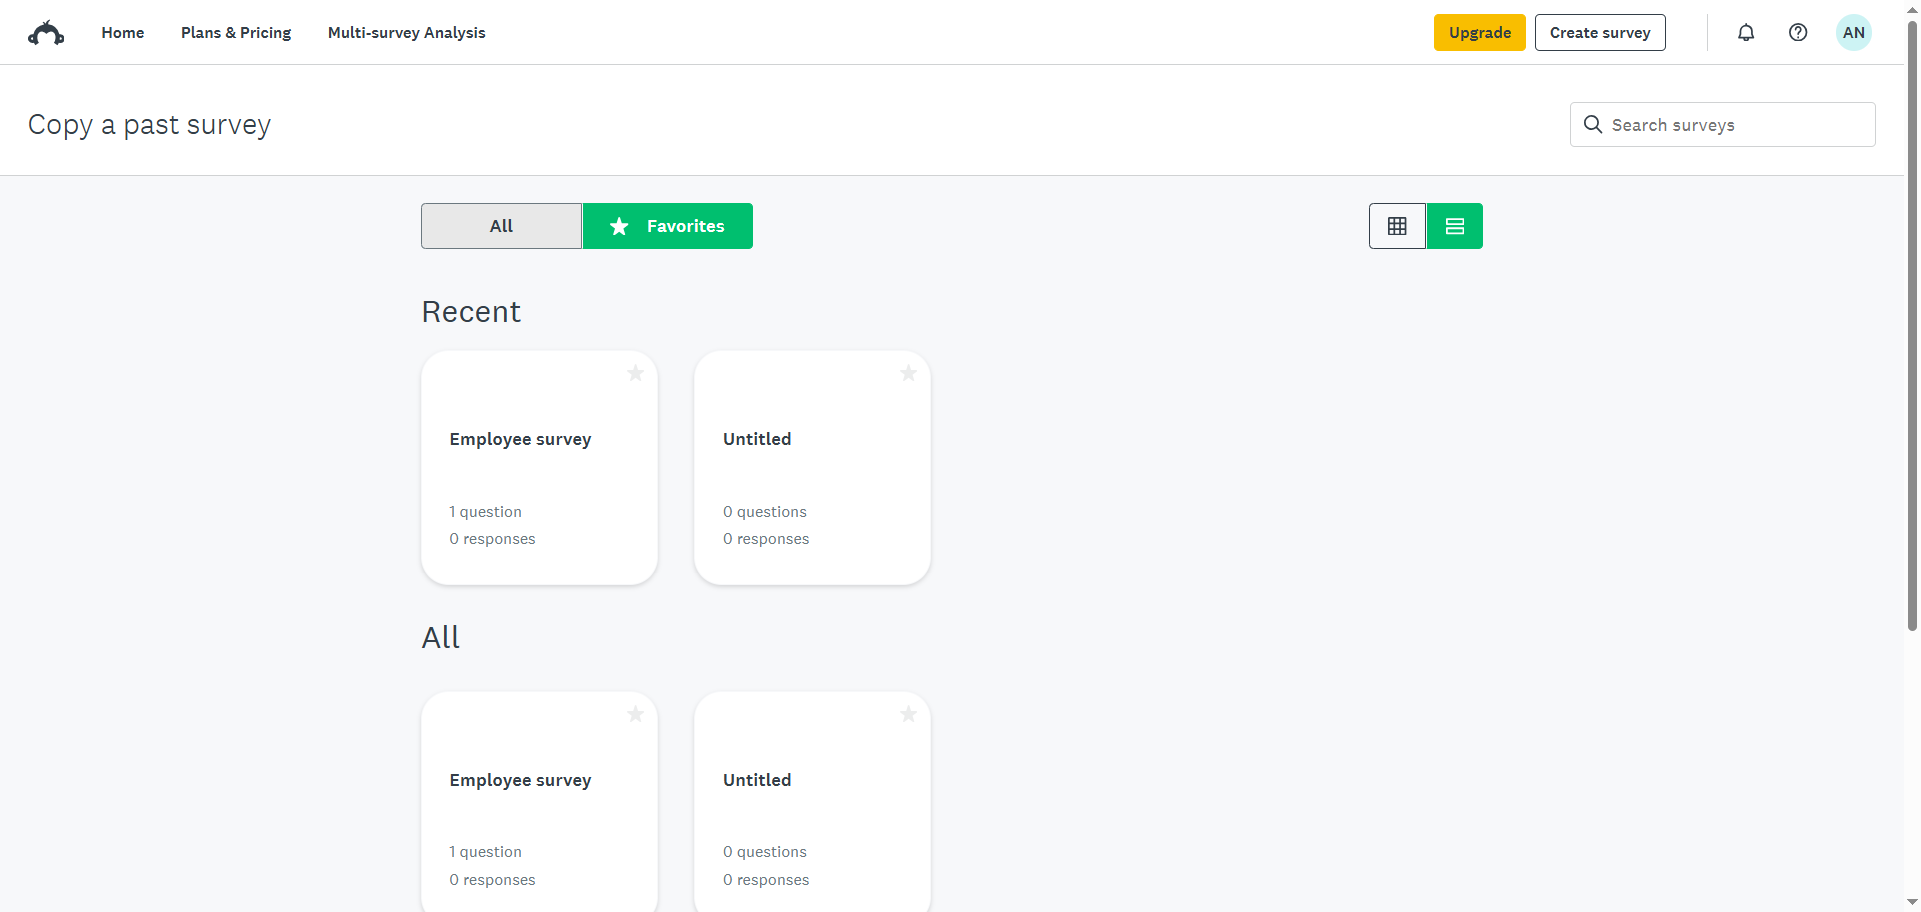This screenshot has width=1921, height=912.
Task: Select the All filter tab
Action: pyautogui.click(x=501, y=226)
